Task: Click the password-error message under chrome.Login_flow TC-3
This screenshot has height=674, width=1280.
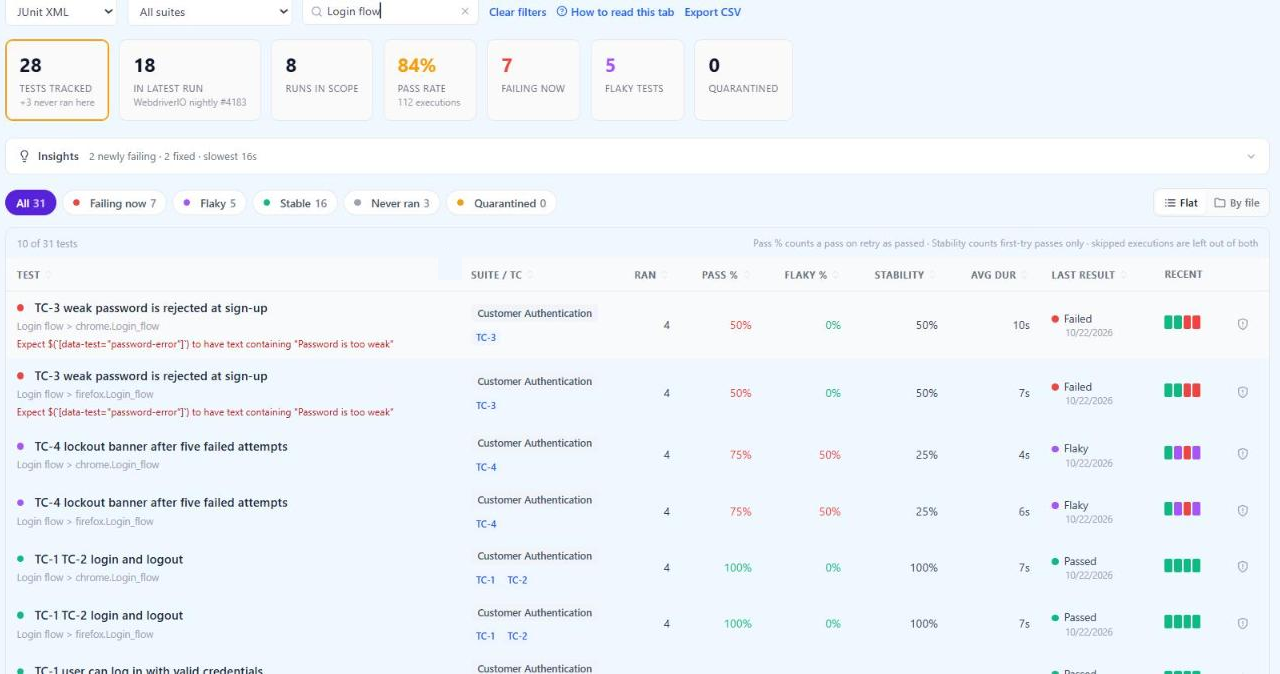Action: [205, 344]
